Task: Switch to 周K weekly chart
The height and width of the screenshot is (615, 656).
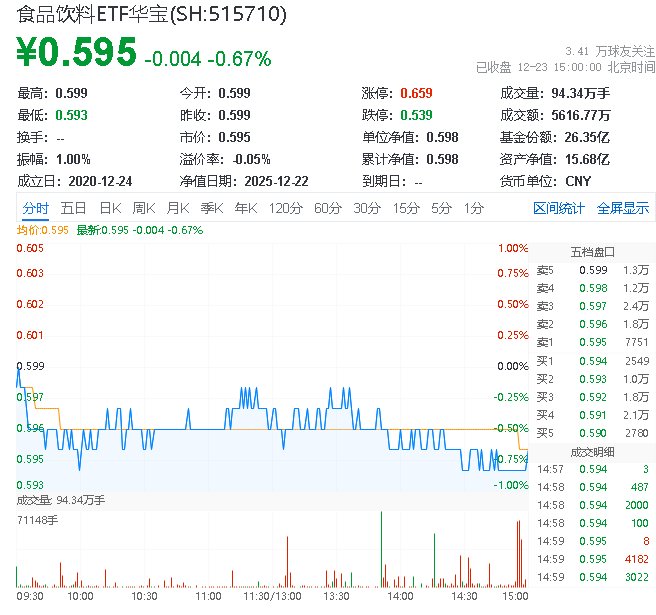Action: coord(144,208)
